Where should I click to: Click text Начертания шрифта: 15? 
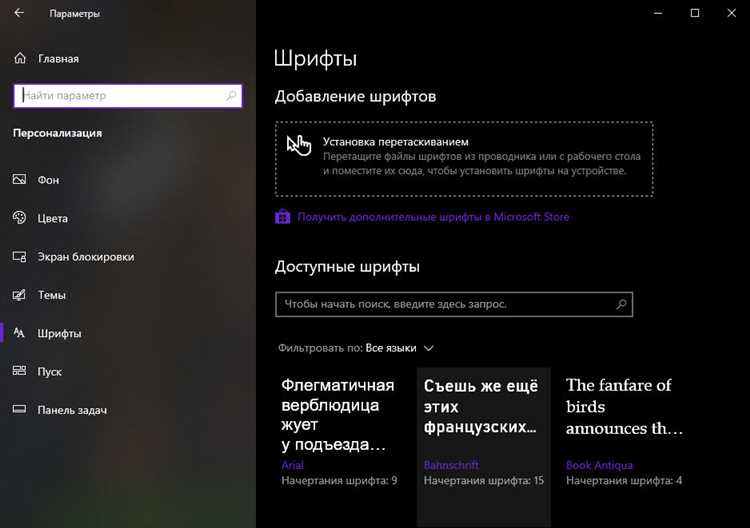click(x=484, y=480)
